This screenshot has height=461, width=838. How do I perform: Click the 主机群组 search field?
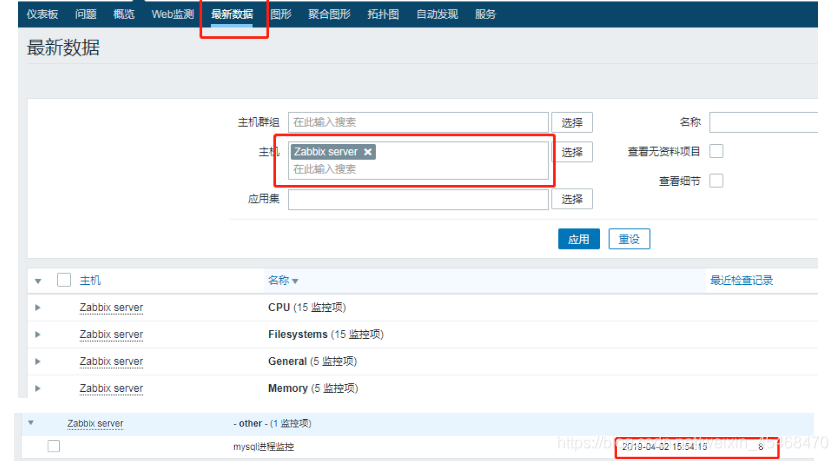418,122
